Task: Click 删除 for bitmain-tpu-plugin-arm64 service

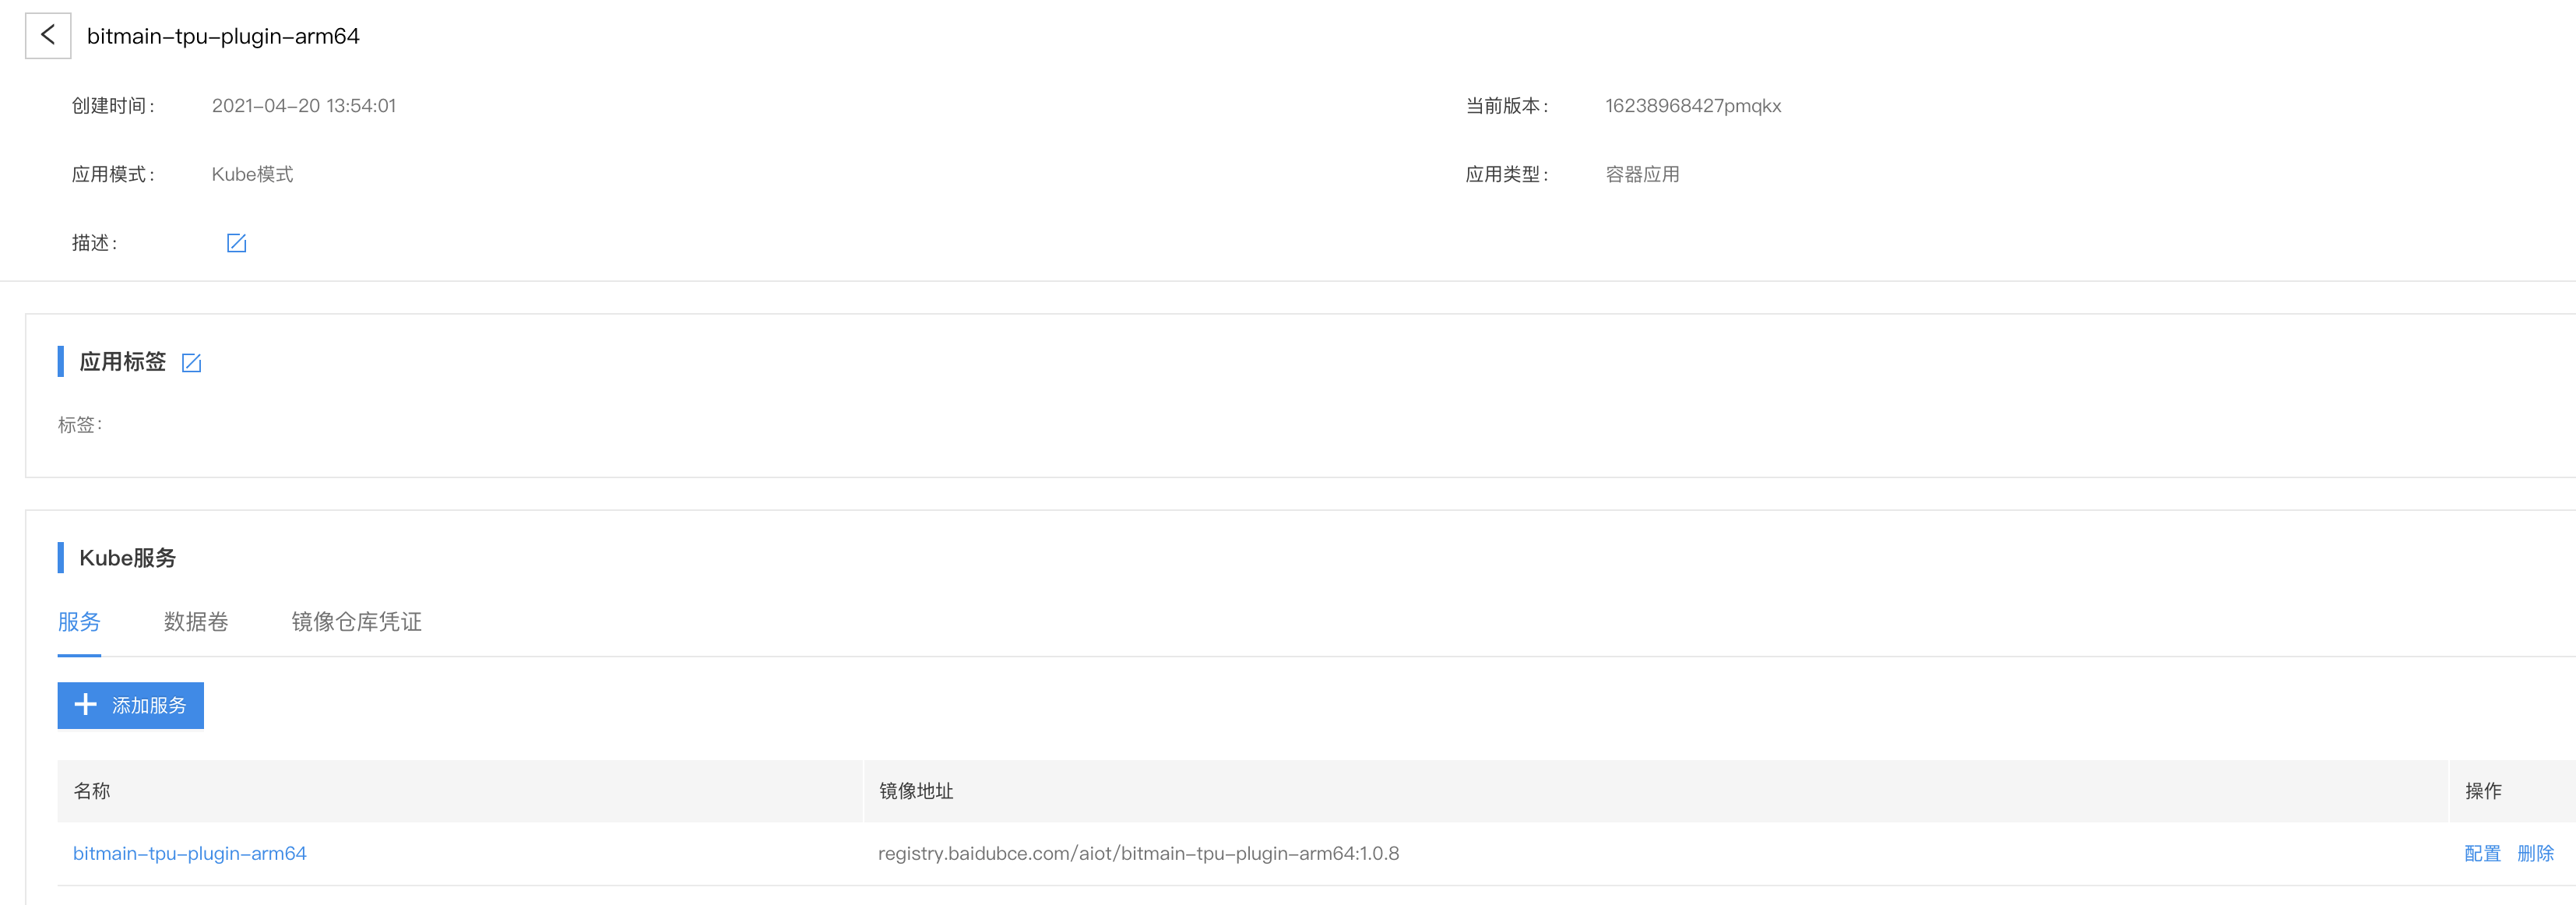Action: [2535, 853]
